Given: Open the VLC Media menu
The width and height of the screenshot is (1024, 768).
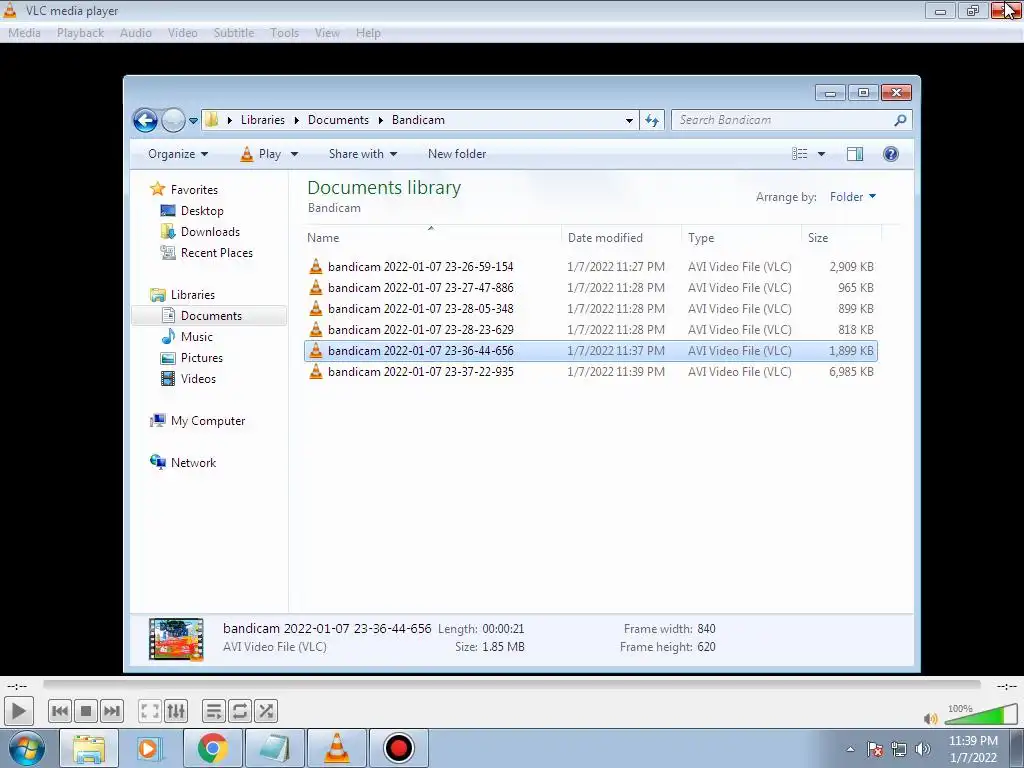Looking at the screenshot, I should click(x=24, y=33).
